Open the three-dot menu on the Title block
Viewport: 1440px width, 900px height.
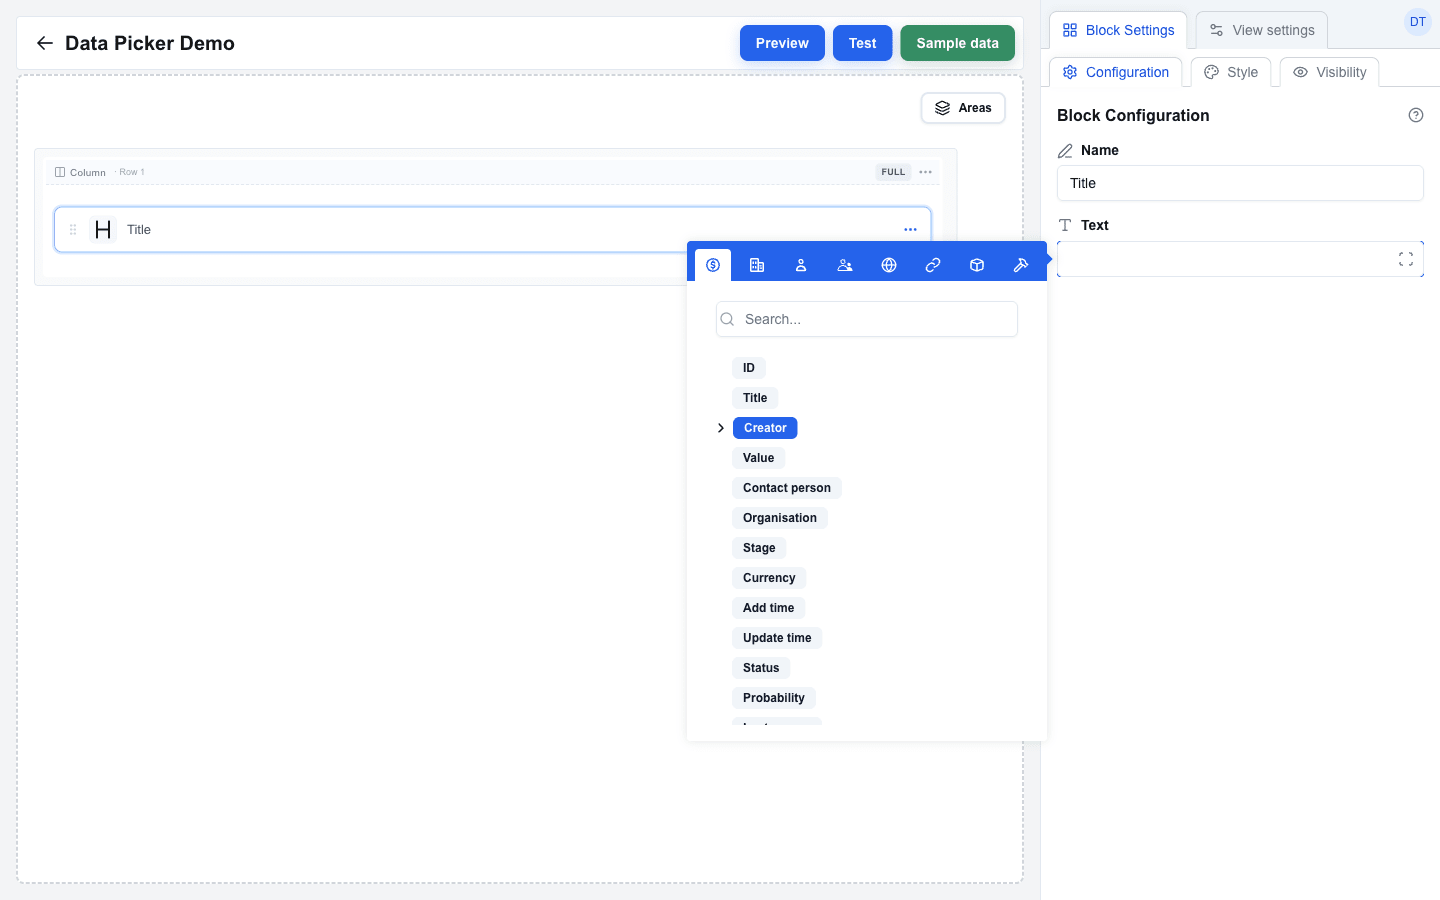click(x=910, y=230)
